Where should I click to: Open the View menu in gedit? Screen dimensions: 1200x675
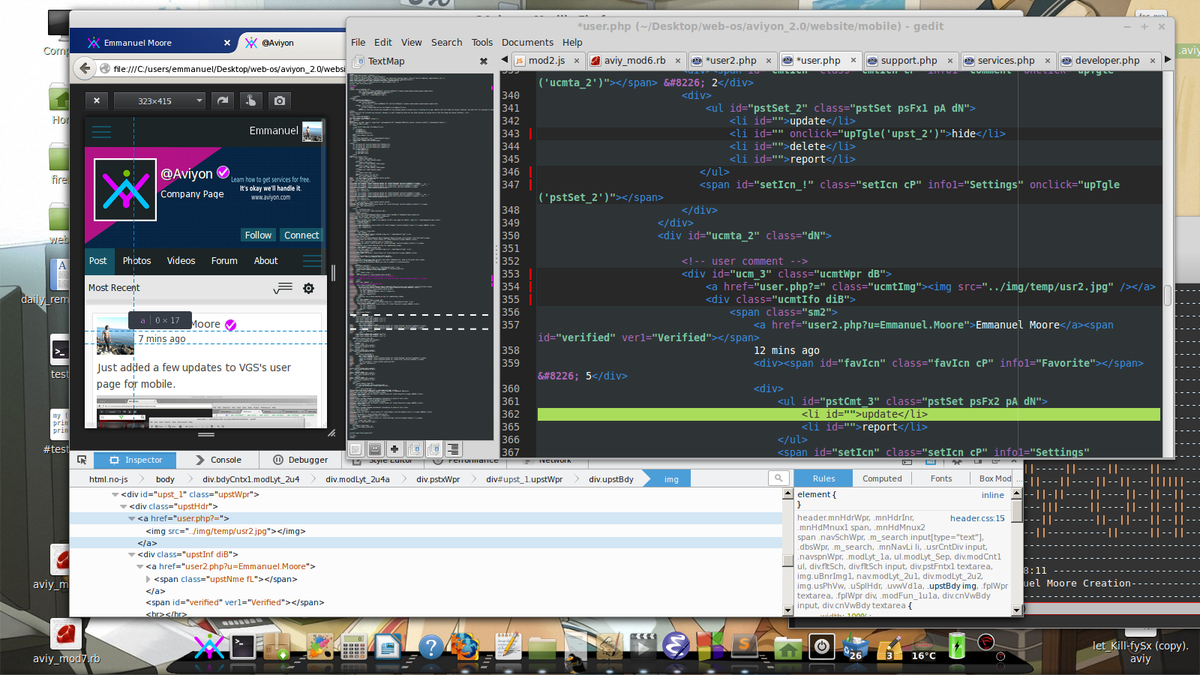(x=411, y=42)
